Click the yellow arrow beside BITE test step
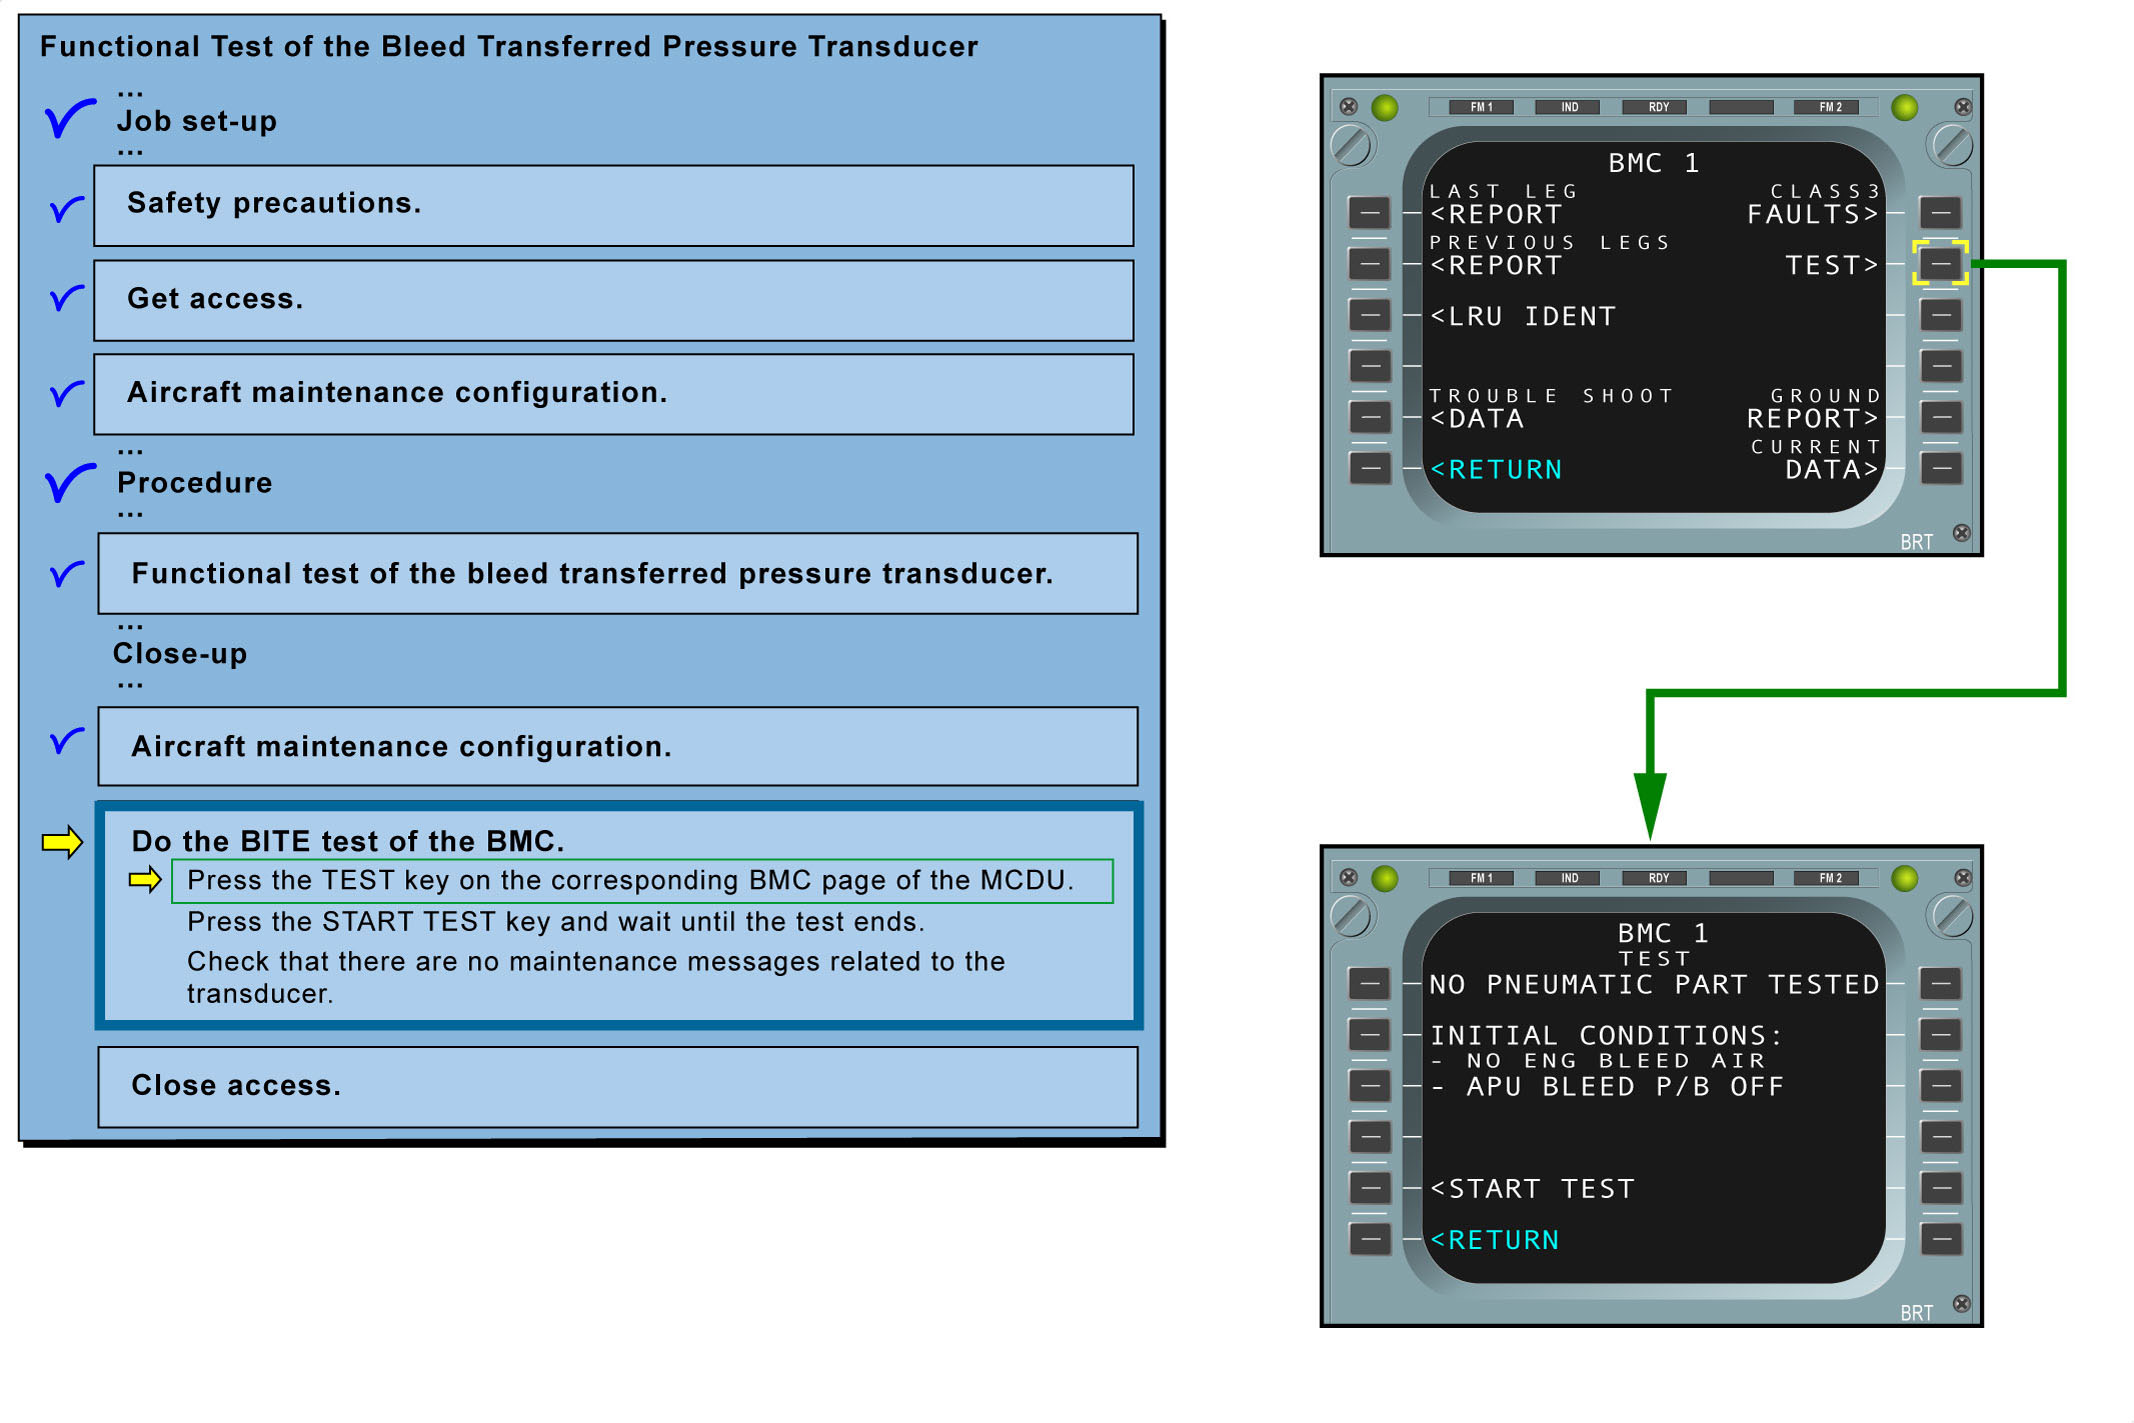Image resolution: width=2134 pixels, height=1423 pixels. tap(62, 842)
